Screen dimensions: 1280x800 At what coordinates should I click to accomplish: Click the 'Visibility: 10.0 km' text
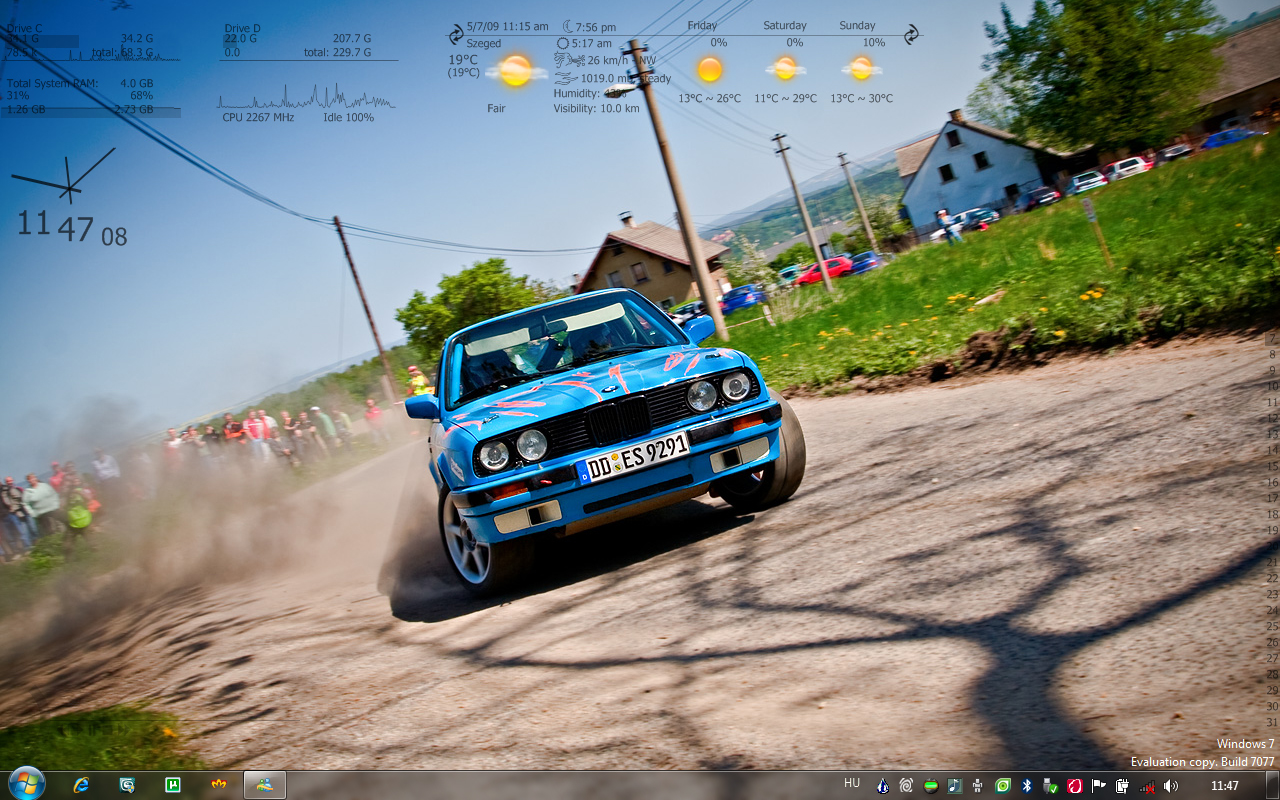coord(597,108)
